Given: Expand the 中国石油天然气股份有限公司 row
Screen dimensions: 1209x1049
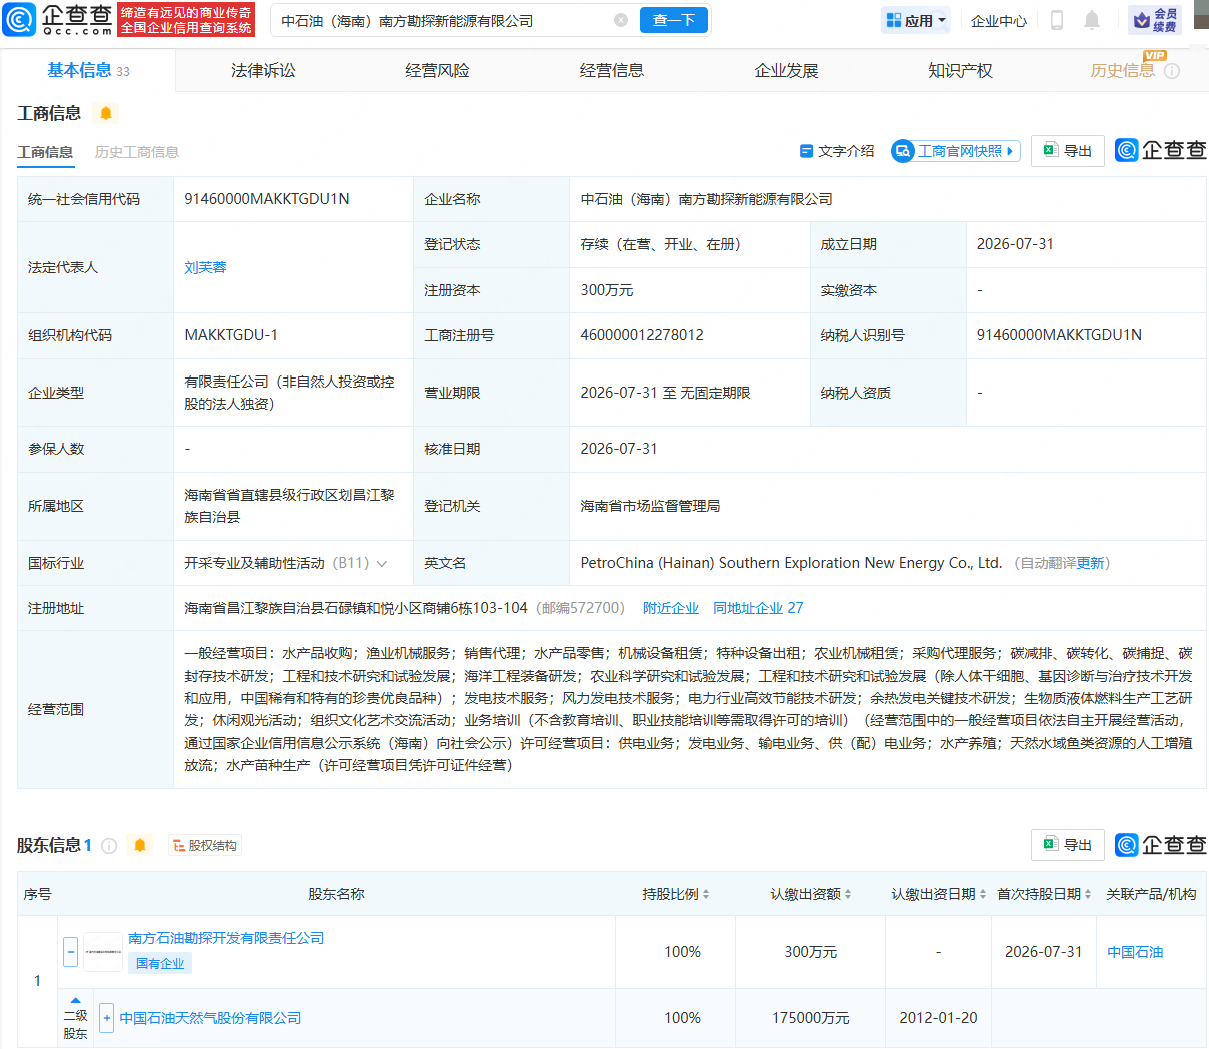Looking at the screenshot, I should coord(107,1018).
